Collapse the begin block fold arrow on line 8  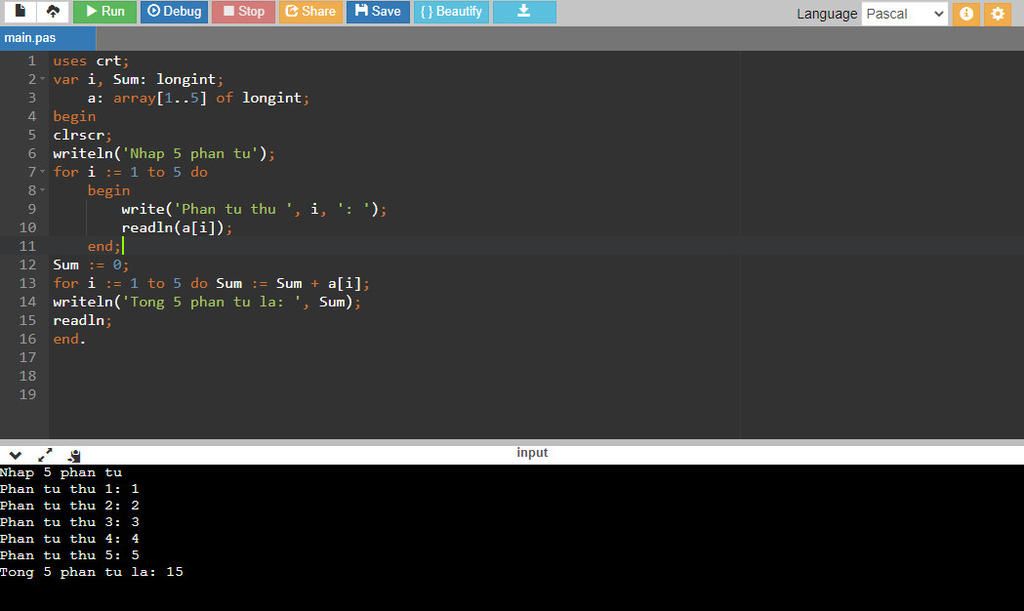click(42, 190)
